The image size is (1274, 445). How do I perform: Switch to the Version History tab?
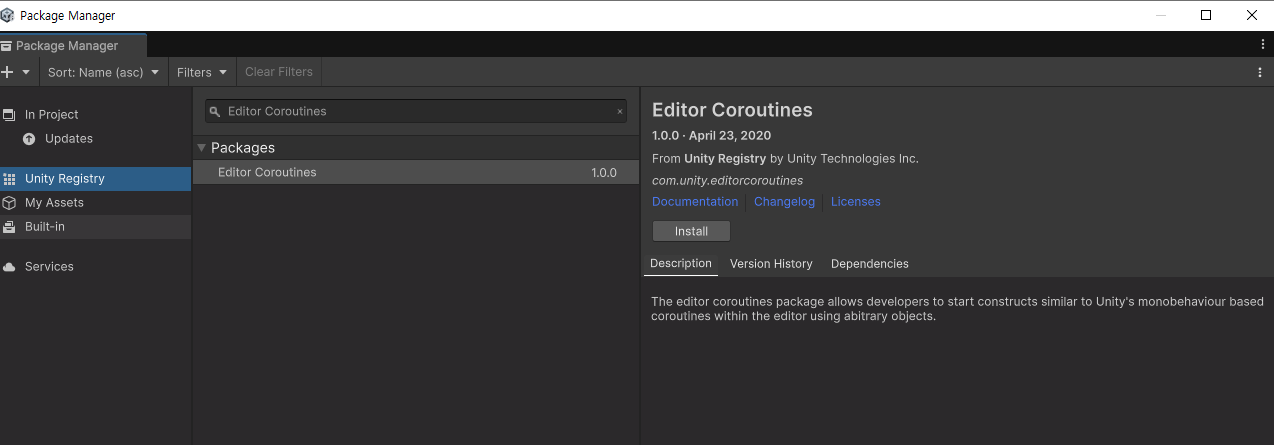coord(771,264)
